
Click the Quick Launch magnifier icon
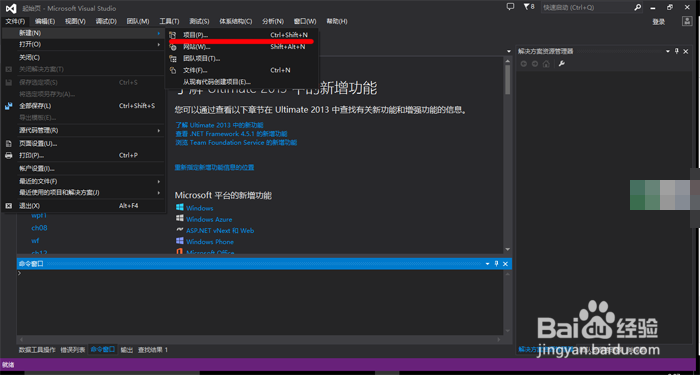pos(638,8)
